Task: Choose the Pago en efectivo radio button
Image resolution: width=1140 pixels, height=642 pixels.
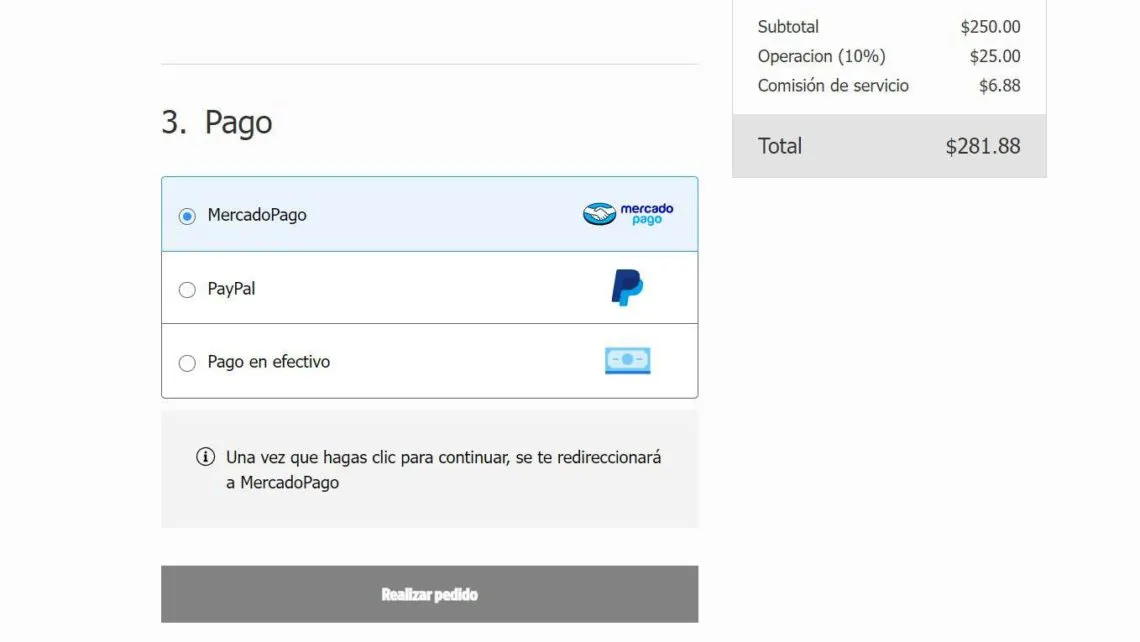Action: 187,363
